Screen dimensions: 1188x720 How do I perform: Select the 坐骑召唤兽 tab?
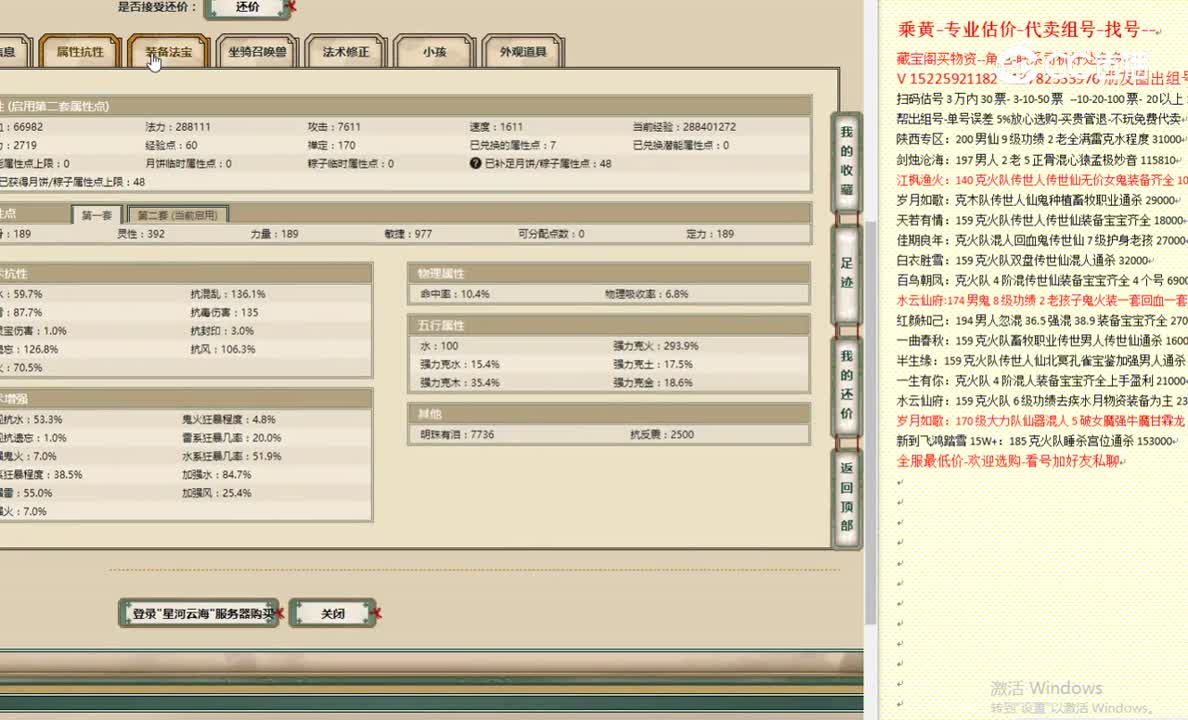pos(257,52)
